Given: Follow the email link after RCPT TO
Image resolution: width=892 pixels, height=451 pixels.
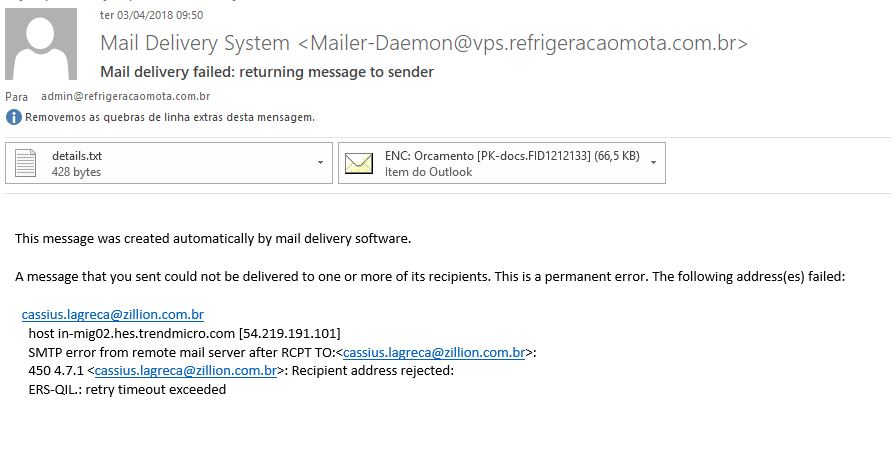Looking at the screenshot, I should pos(433,353).
